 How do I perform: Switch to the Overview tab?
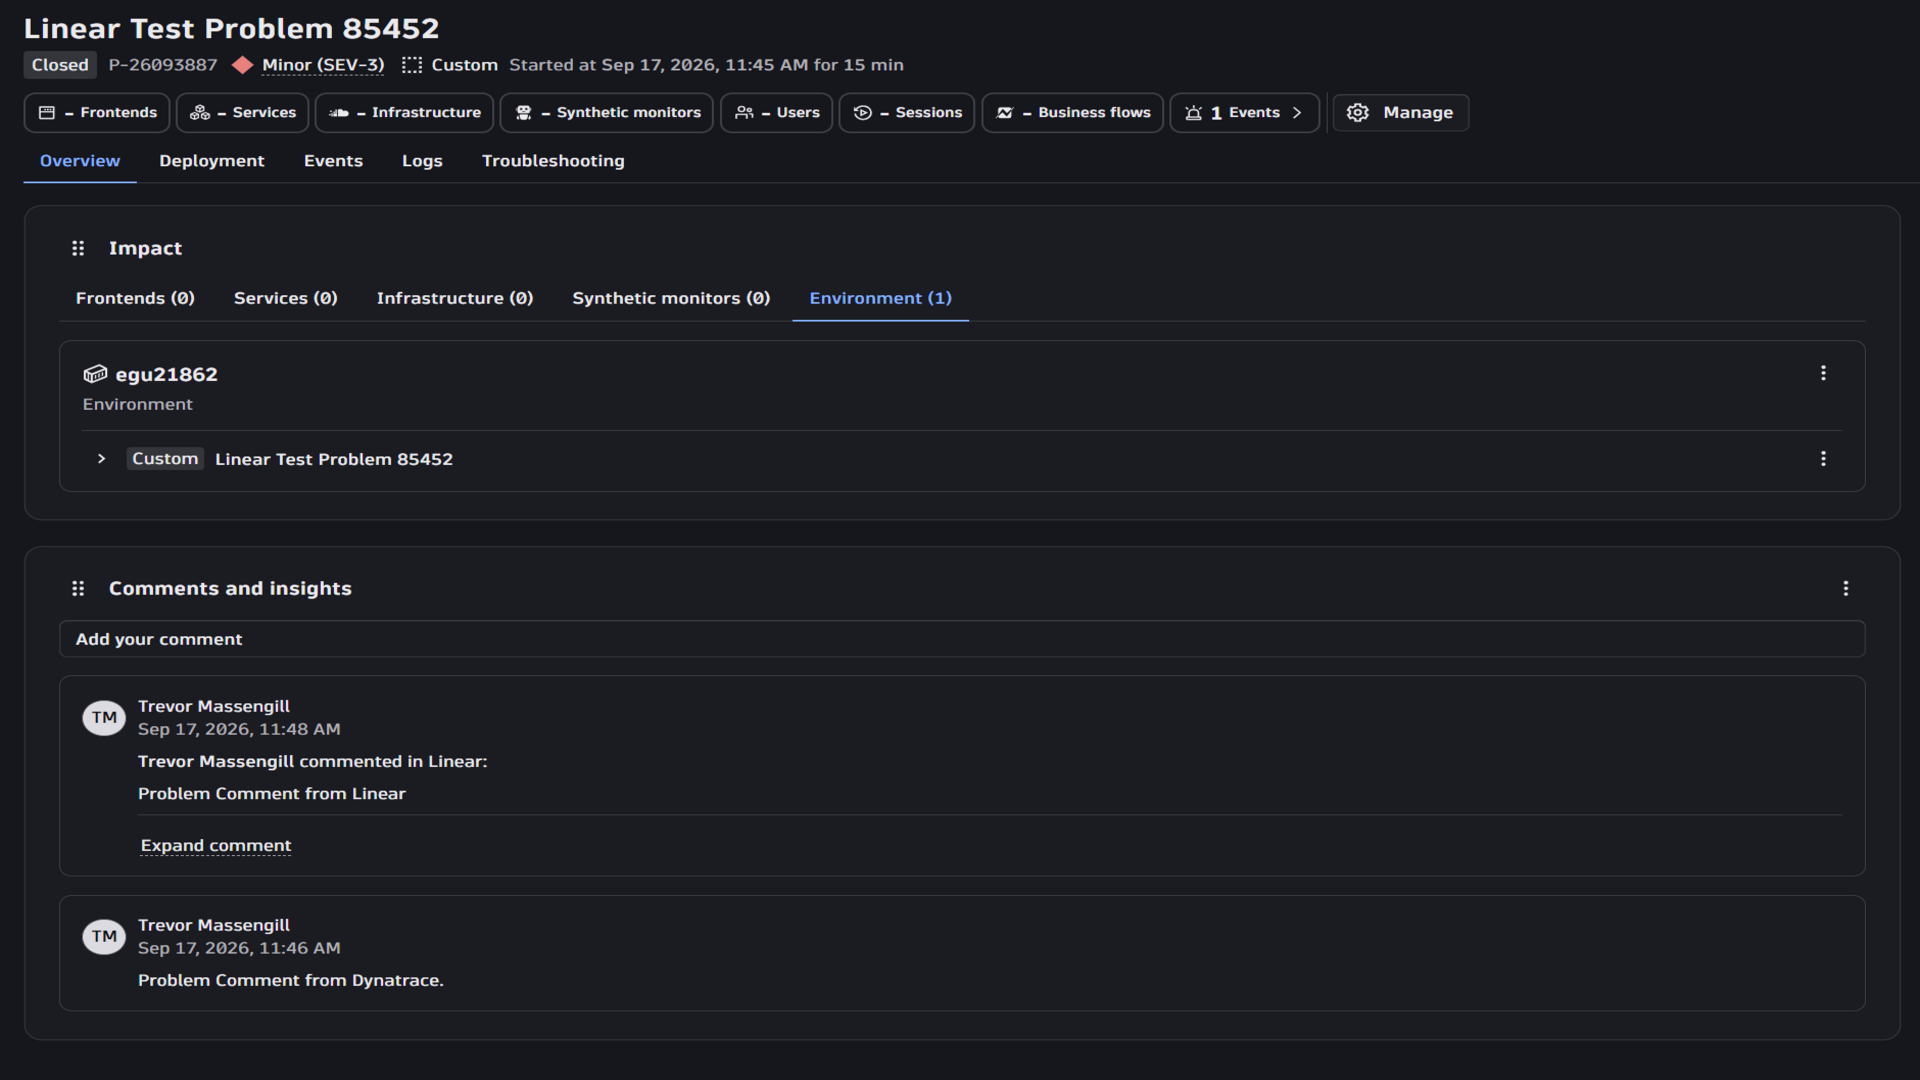click(x=80, y=161)
